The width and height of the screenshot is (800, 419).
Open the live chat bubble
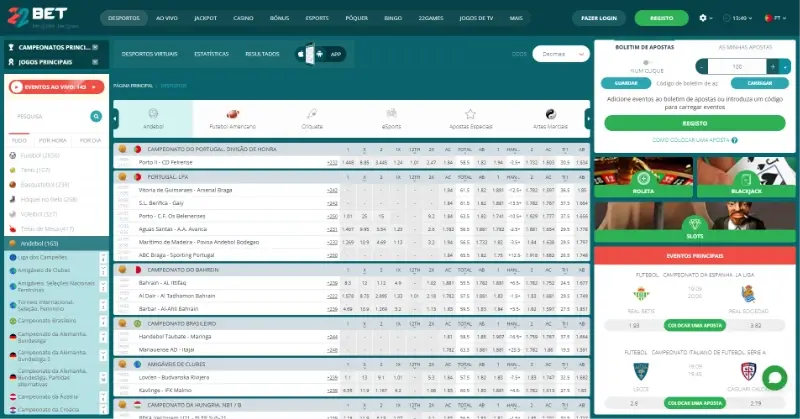click(774, 378)
